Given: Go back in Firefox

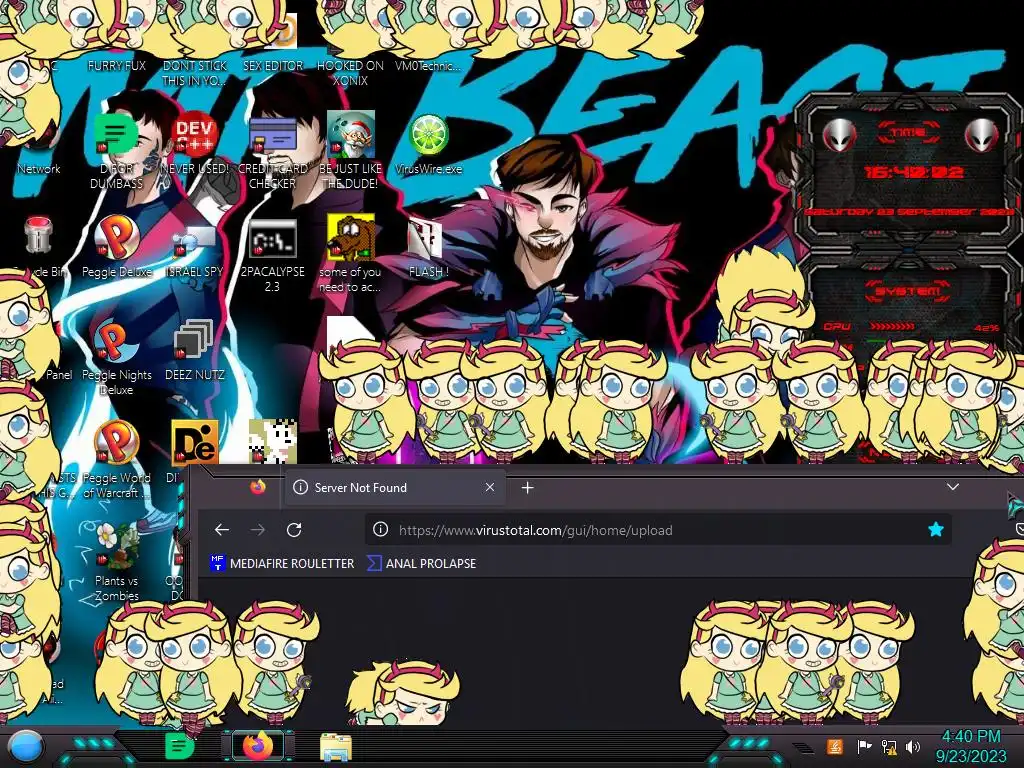Looking at the screenshot, I should (x=221, y=530).
